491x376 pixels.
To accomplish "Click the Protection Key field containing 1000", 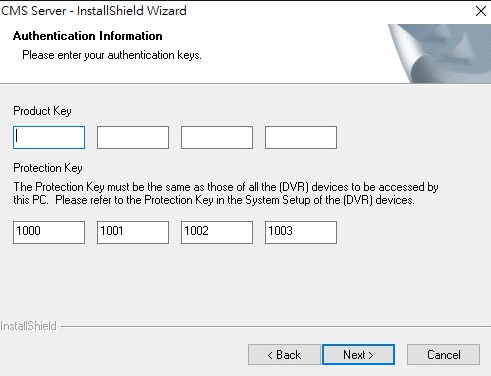I will pos(49,232).
